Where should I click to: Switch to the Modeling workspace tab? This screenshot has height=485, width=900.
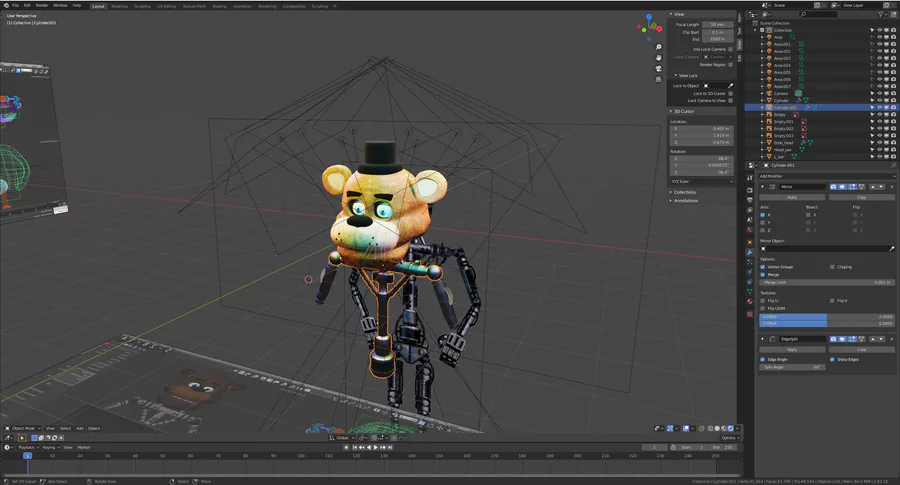click(x=119, y=6)
